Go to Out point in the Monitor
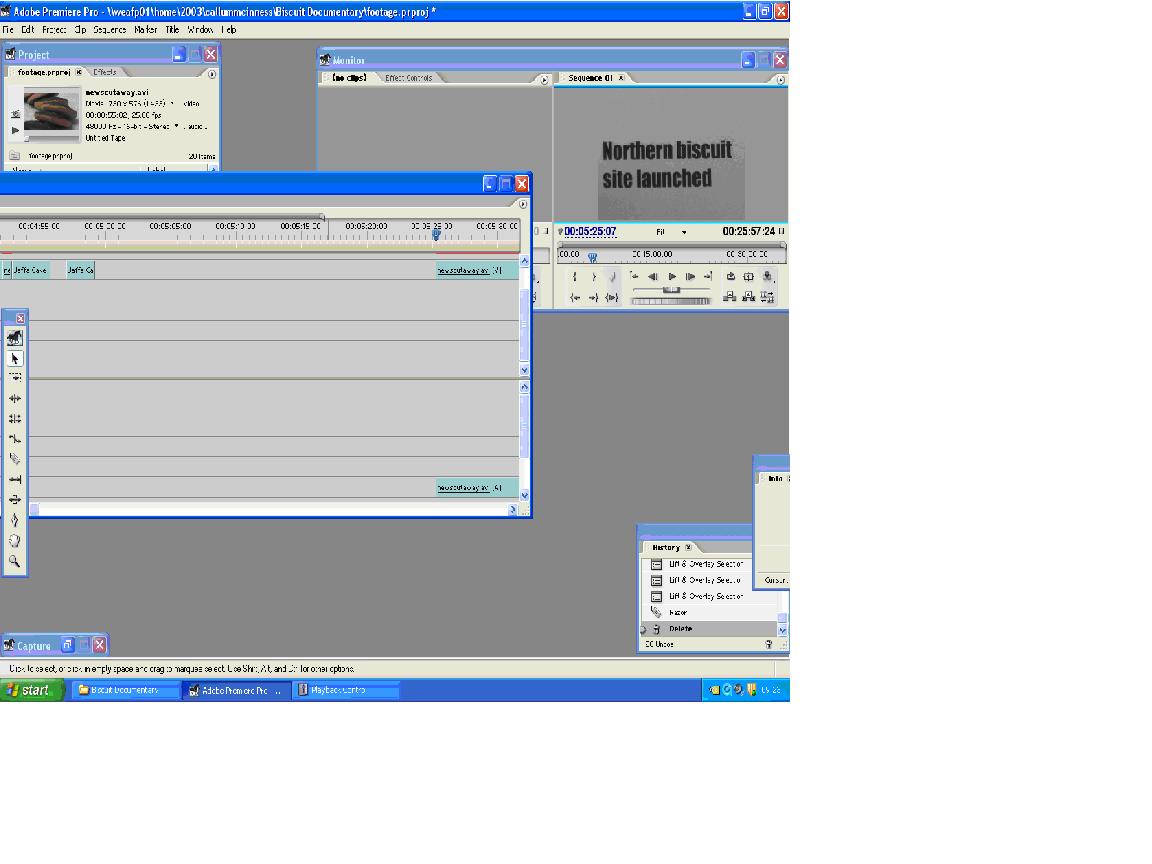The height and width of the screenshot is (864, 1152). [x=594, y=298]
